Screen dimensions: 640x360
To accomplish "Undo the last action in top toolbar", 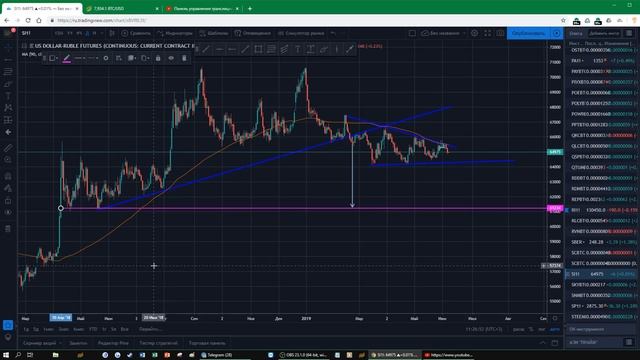I will tap(333, 33).
